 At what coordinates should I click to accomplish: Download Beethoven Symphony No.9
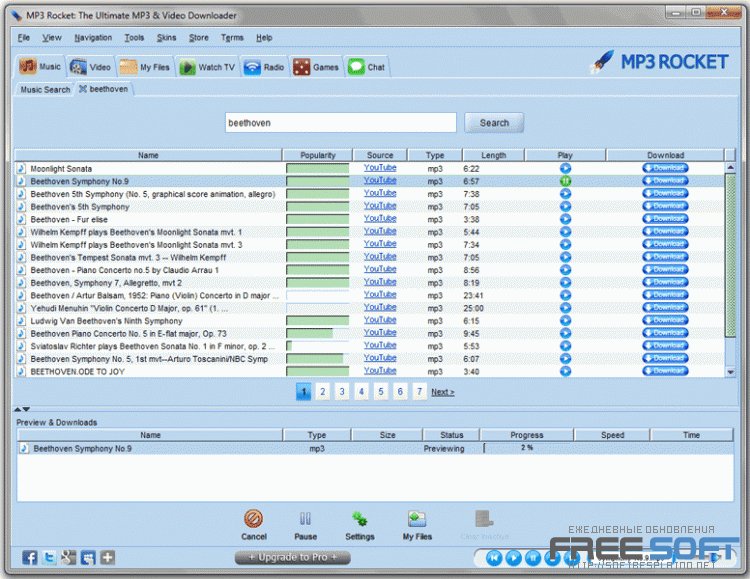click(665, 181)
